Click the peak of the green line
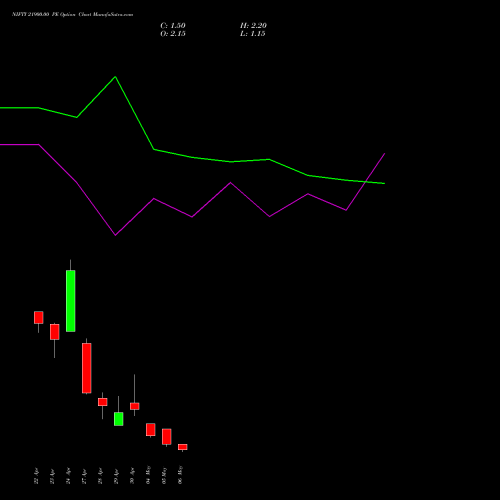500x500 pixels. (115, 77)
